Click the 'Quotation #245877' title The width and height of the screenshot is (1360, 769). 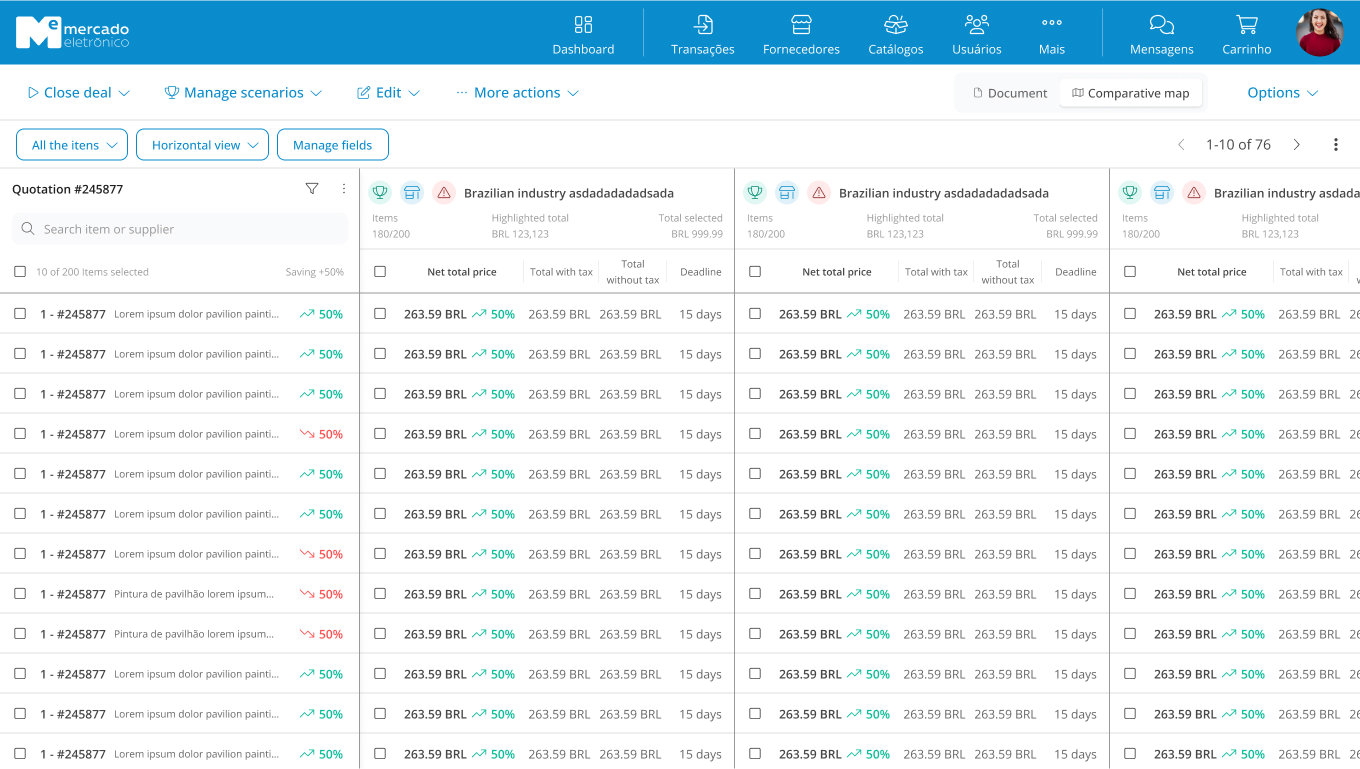point(68,189)
